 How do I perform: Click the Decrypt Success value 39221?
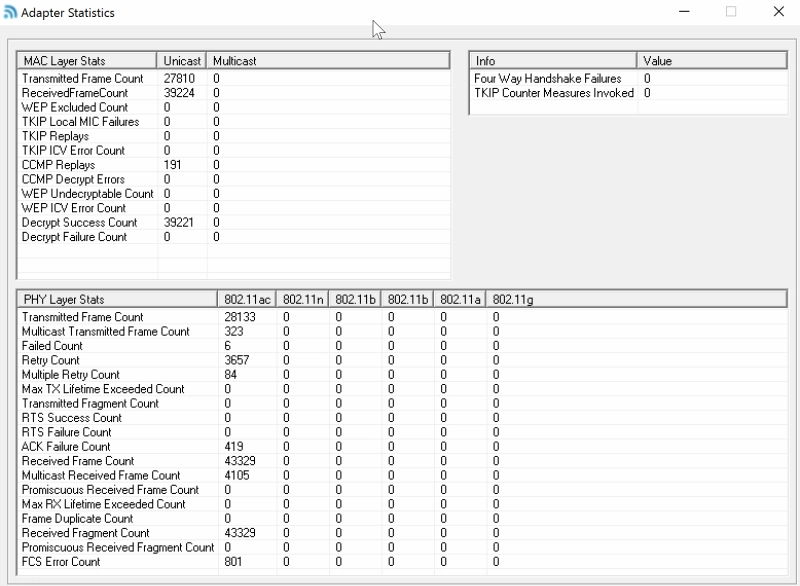(x=179, y=222)
